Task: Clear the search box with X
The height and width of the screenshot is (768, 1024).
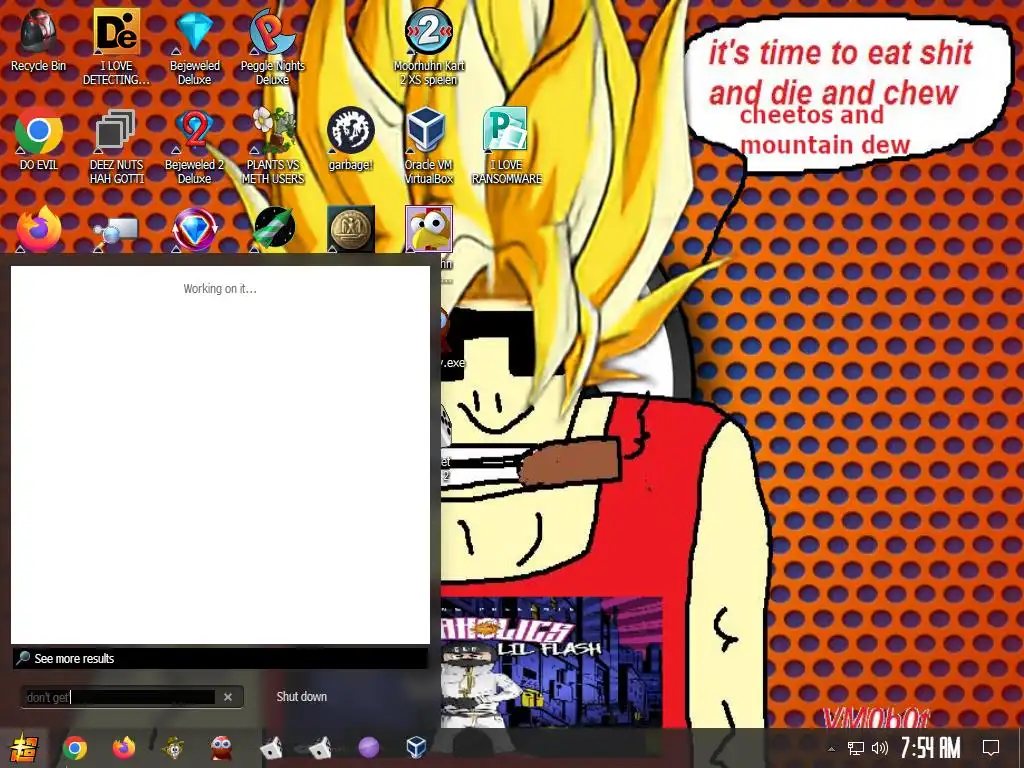Action: pos(228,697)
